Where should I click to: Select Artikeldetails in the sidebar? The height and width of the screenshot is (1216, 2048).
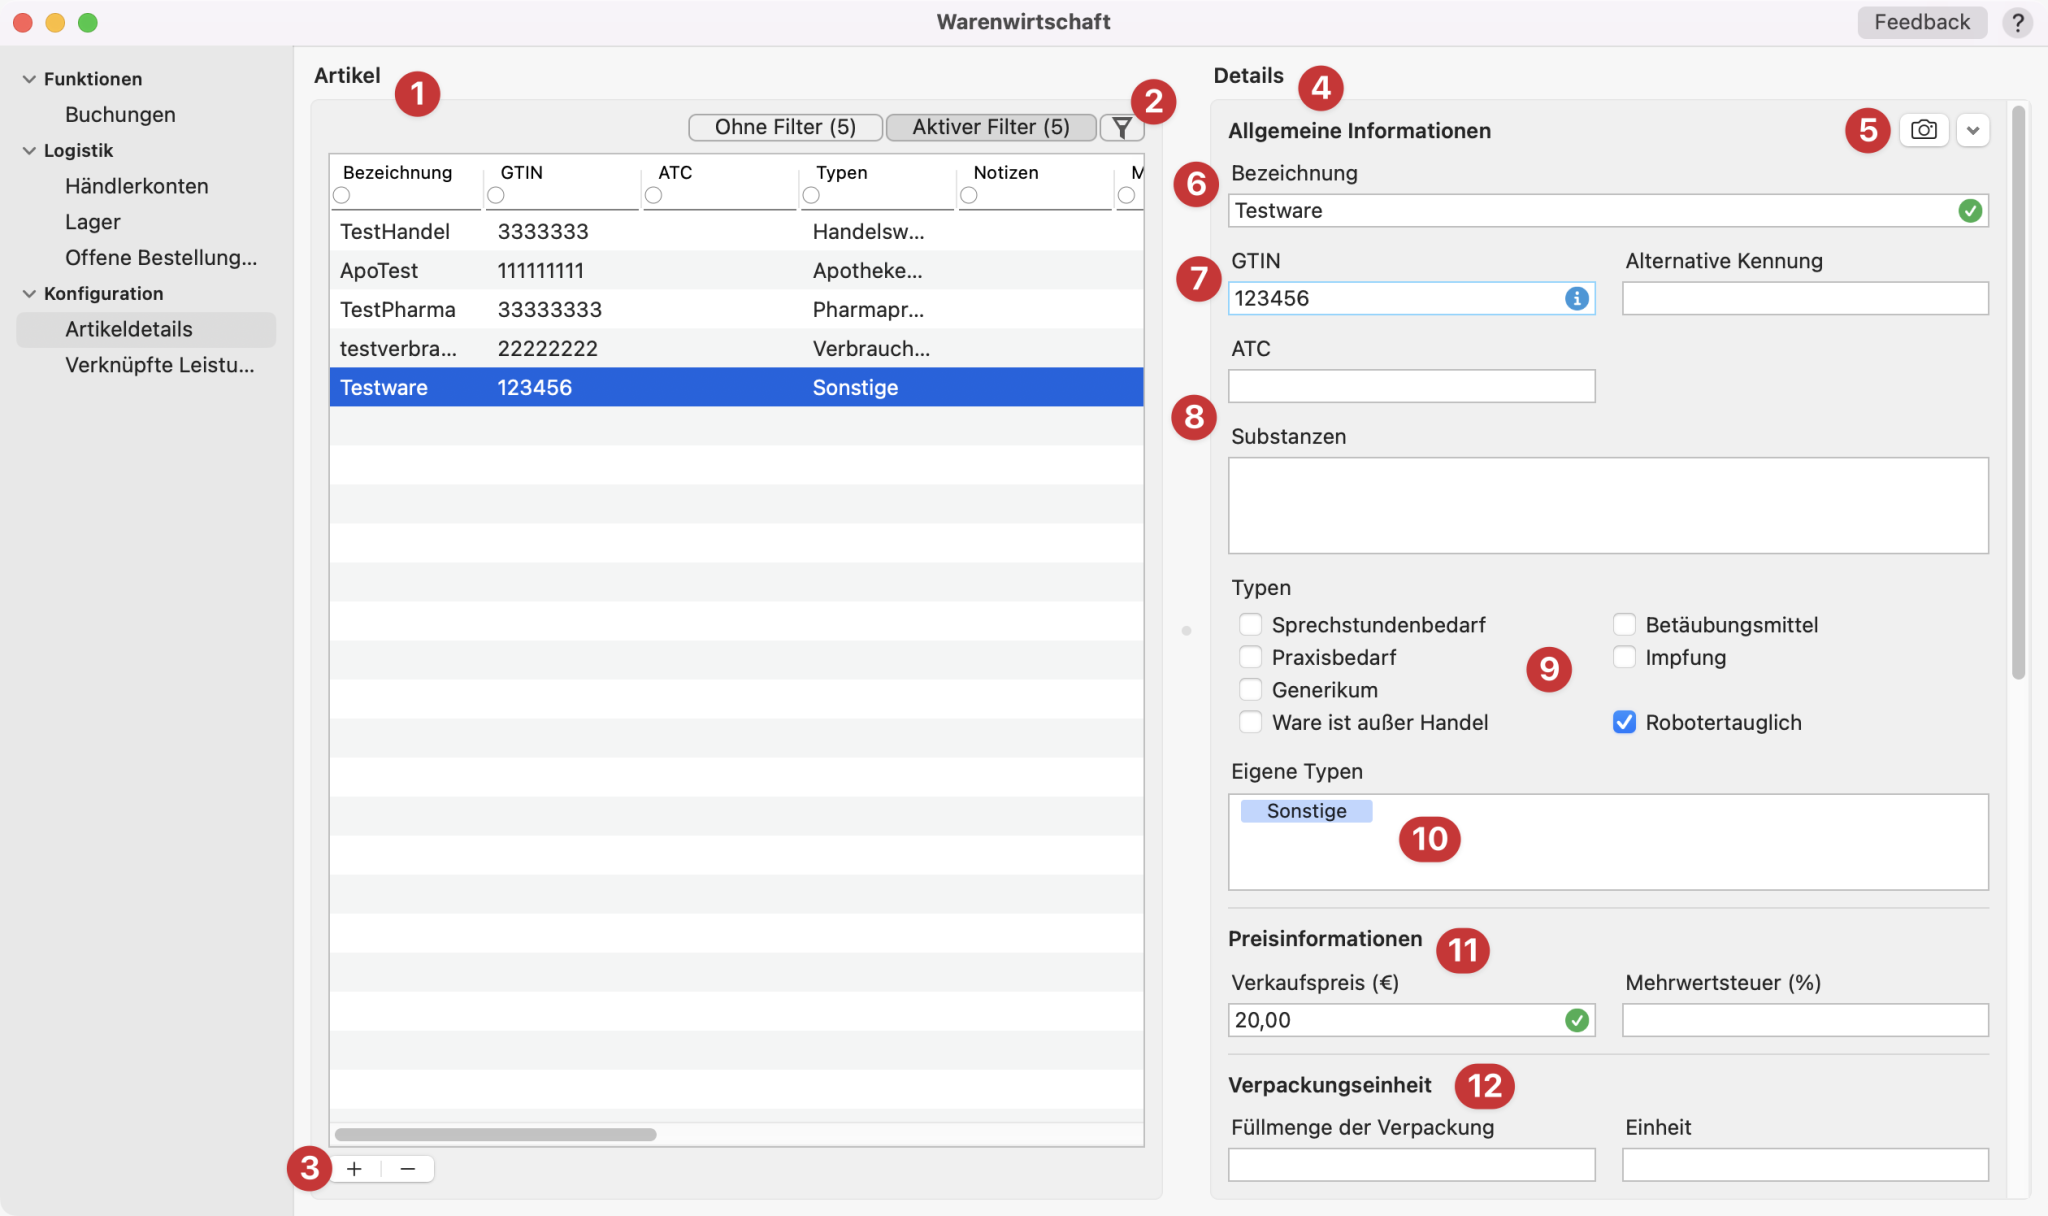point(146,329)
